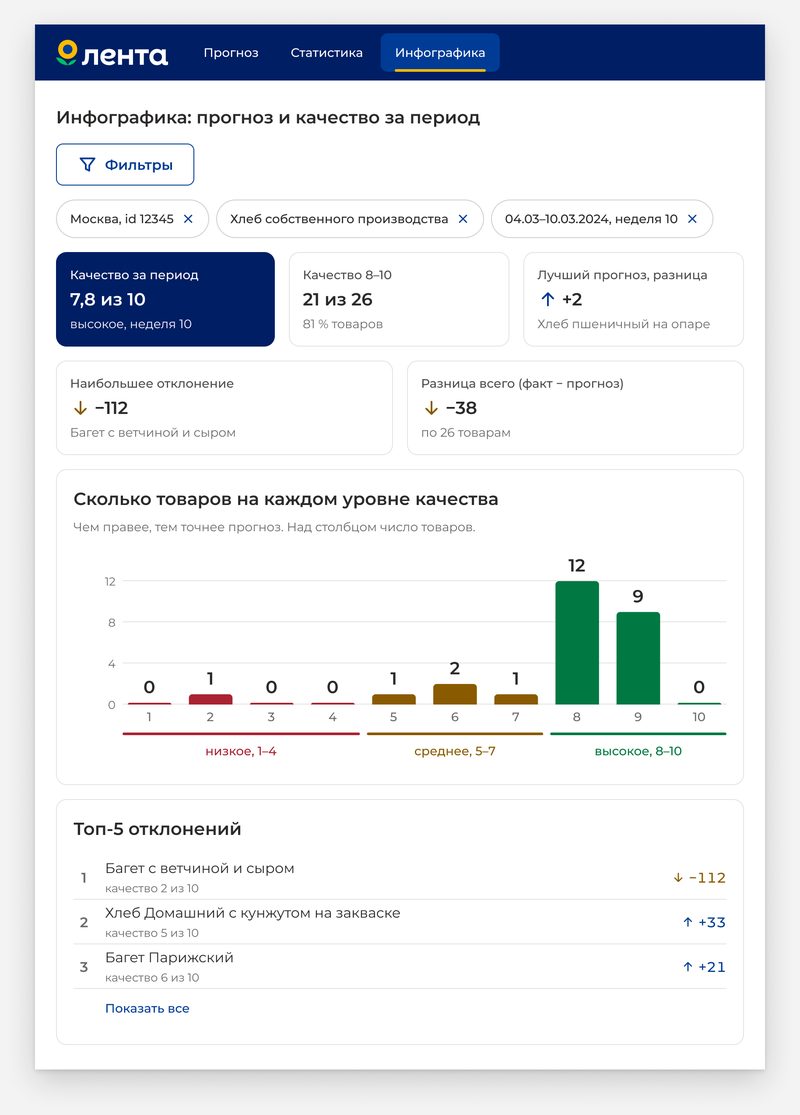800x1115 pixels.
Task: Click the +33 deviation value
Action: [712, 922]
